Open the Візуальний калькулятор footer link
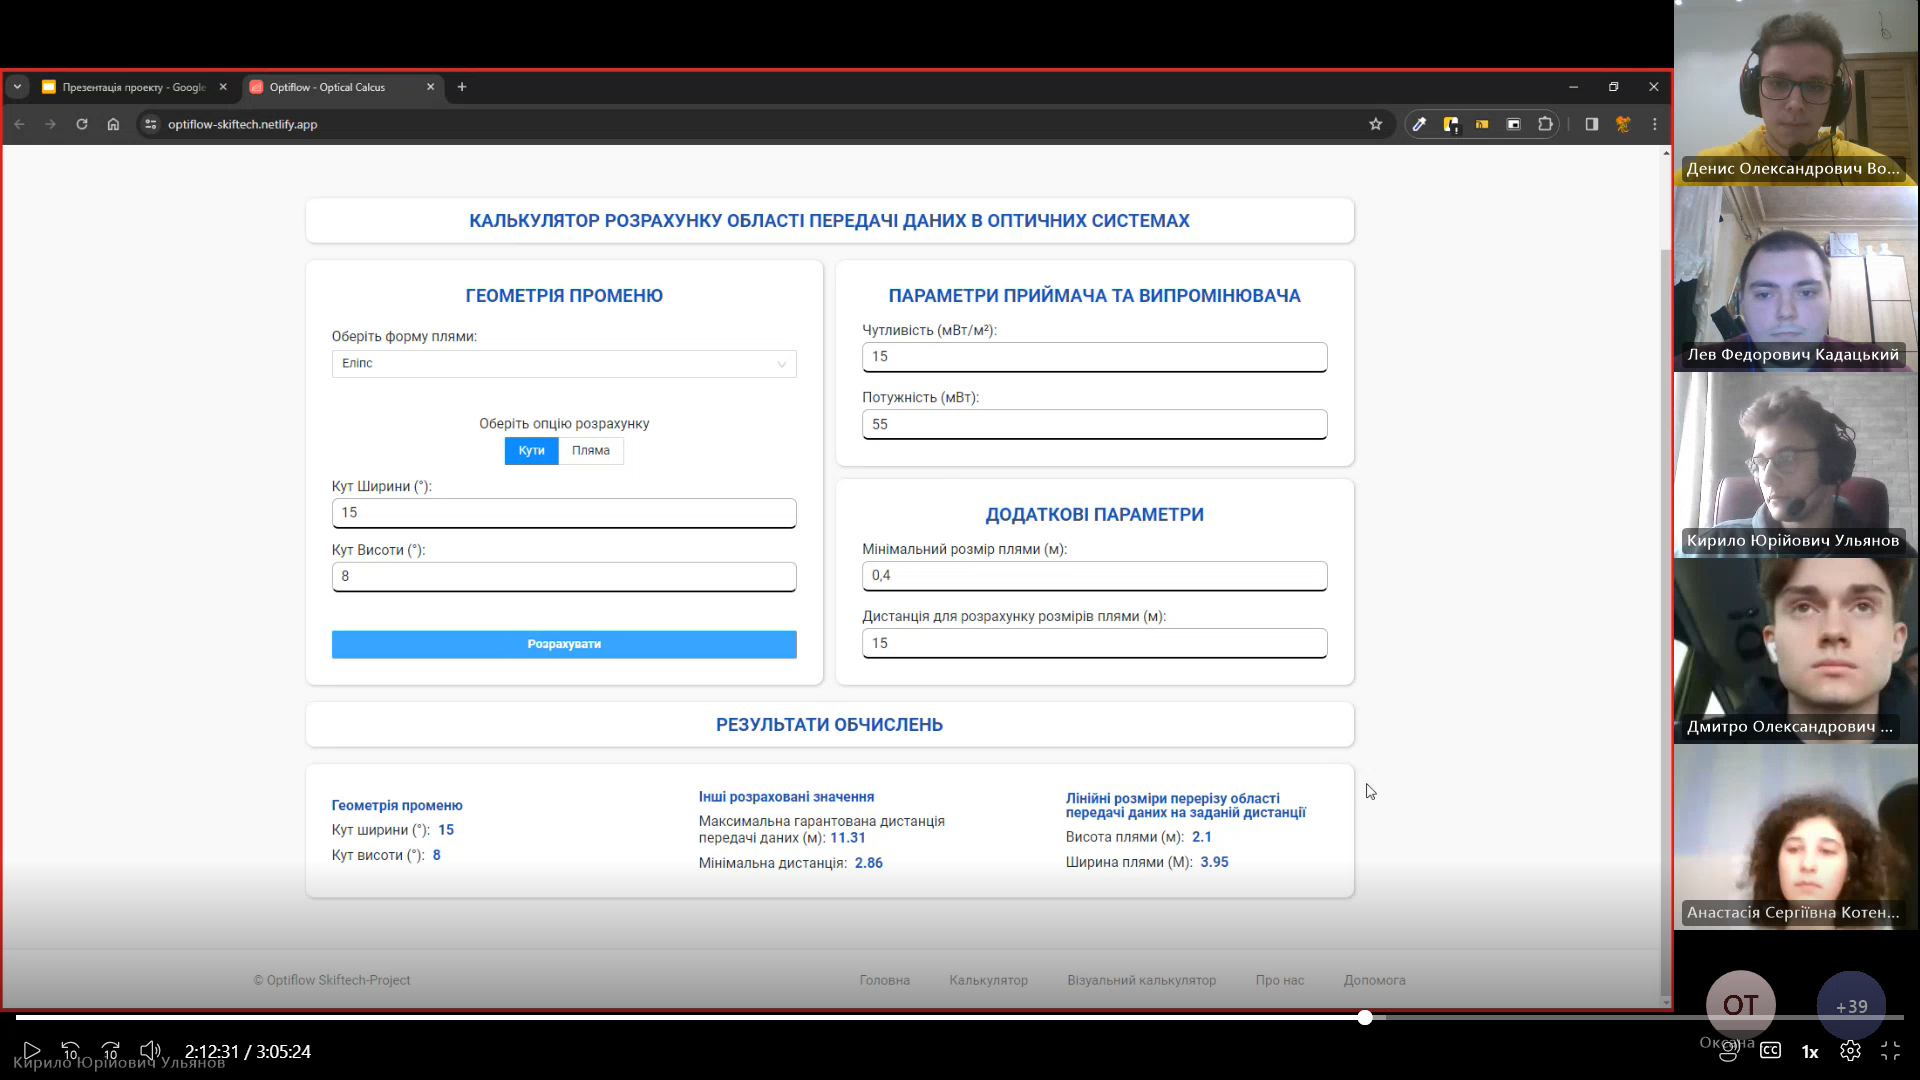Image resolution: width=1920 pixels, height=1080 pixels. 1141,980
